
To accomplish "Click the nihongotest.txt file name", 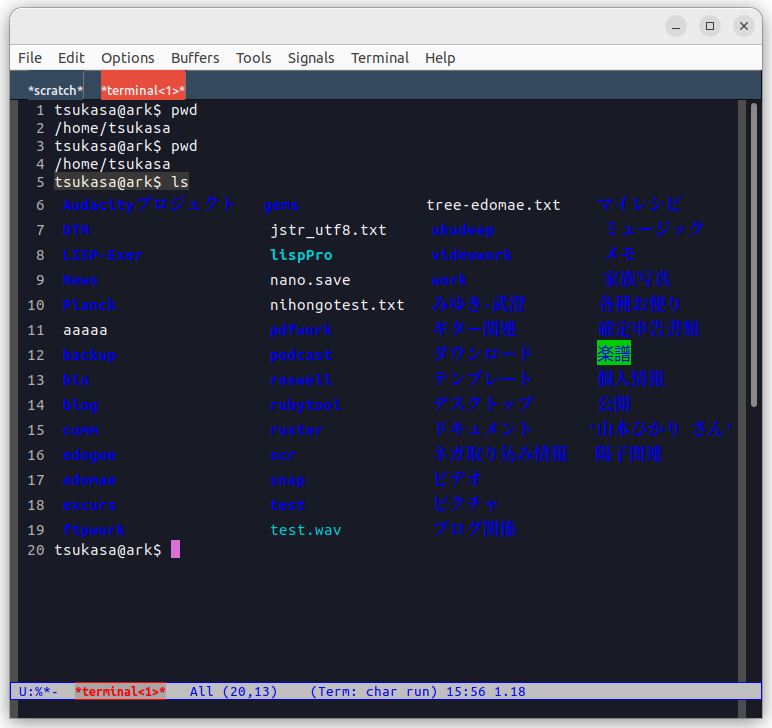I will pos(337,305).
